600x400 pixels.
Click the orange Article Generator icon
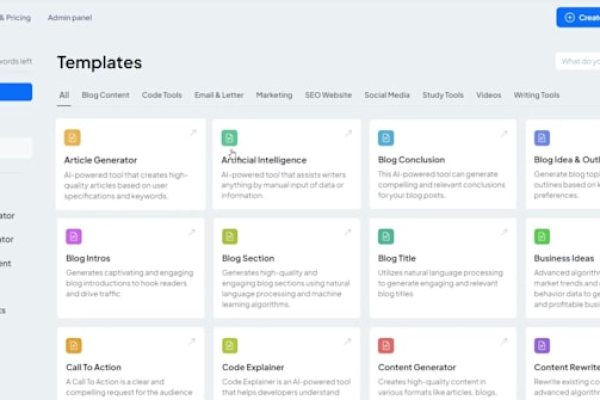[72, 138]
